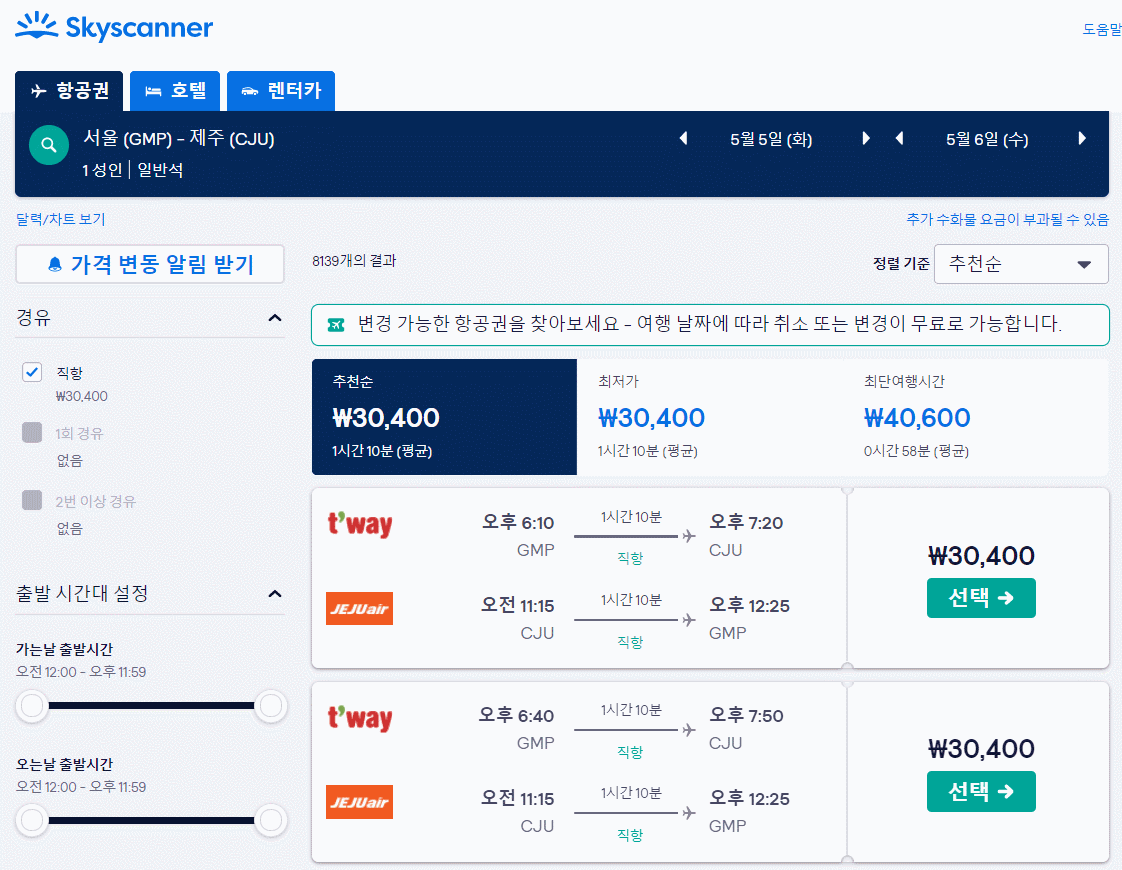Open the 도움말 help link
Image resolution: width=1122 pixels, height=870 pixels.
click(x=1102, y=29)
